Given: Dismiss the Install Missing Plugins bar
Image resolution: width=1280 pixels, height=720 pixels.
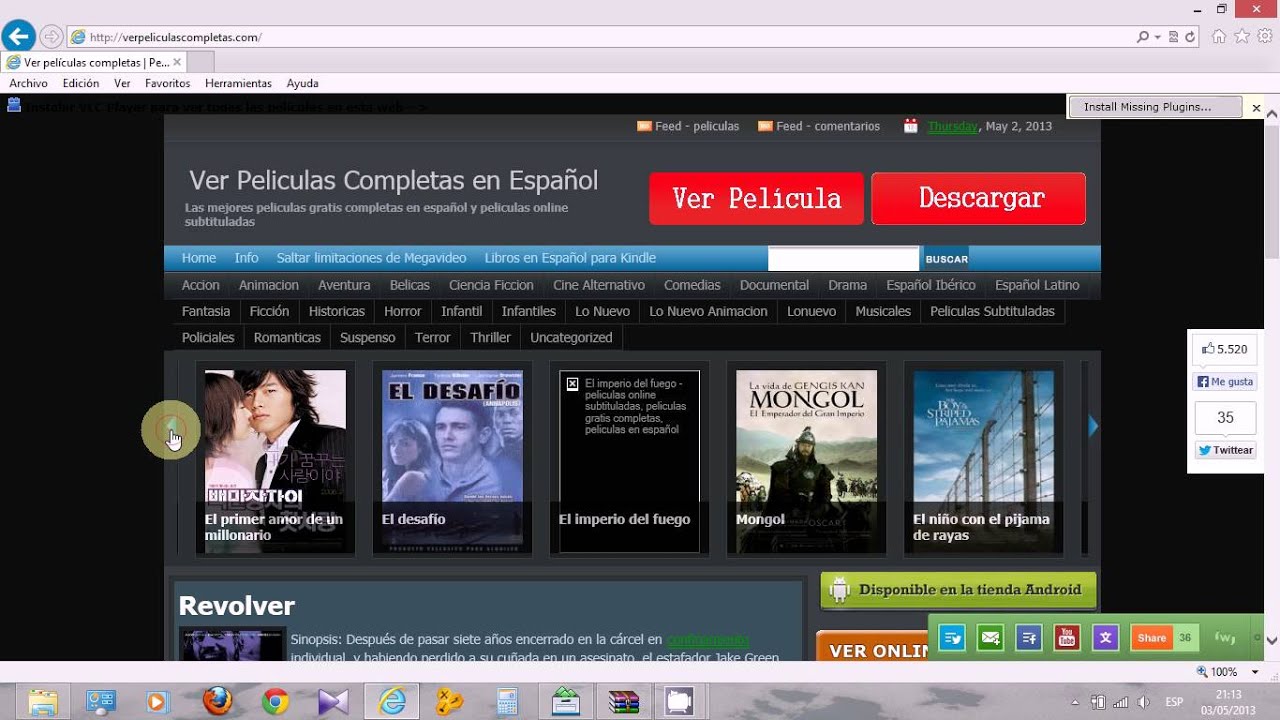Looking at the screenshot, I should pyautogui.click(x=1257, y=106).
